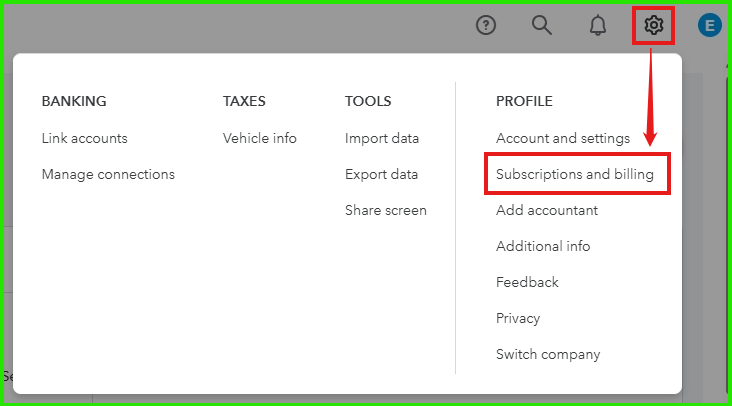Select Add accountant
The height and width of the screenshot is (406, 732).
tap(547, 210)
